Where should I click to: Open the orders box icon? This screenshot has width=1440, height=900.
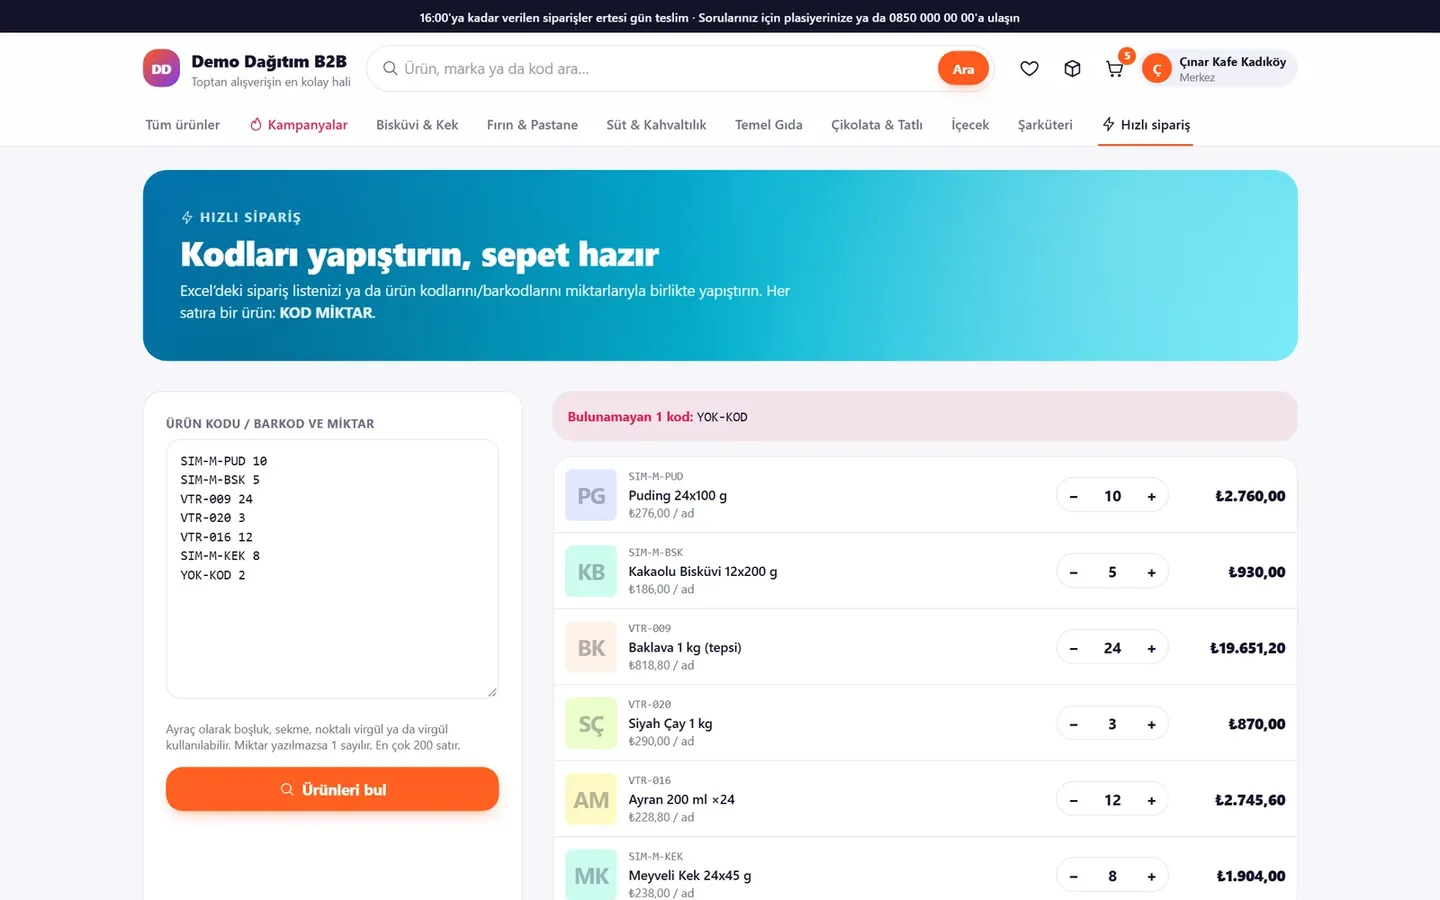(x=1072, y=69)
